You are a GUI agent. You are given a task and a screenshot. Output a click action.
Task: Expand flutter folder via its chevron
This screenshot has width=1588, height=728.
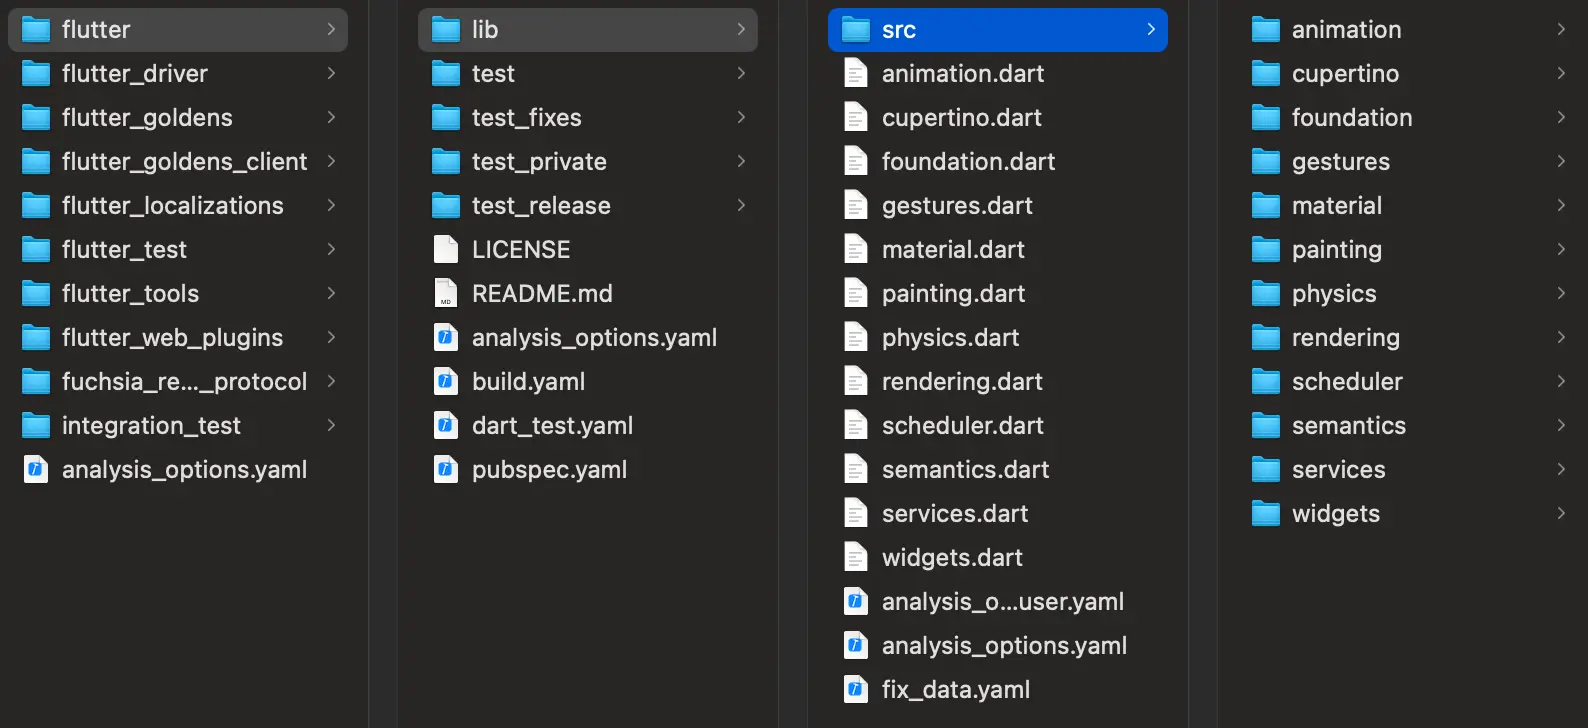pos(331,30)
